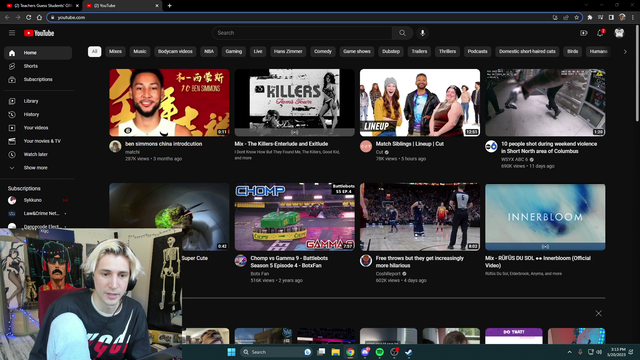Image resolution: width=640 pixels, height=360 pixels.
Task: Click the 'ben simmons china introdcution' title
Action: tap(164, 144)
